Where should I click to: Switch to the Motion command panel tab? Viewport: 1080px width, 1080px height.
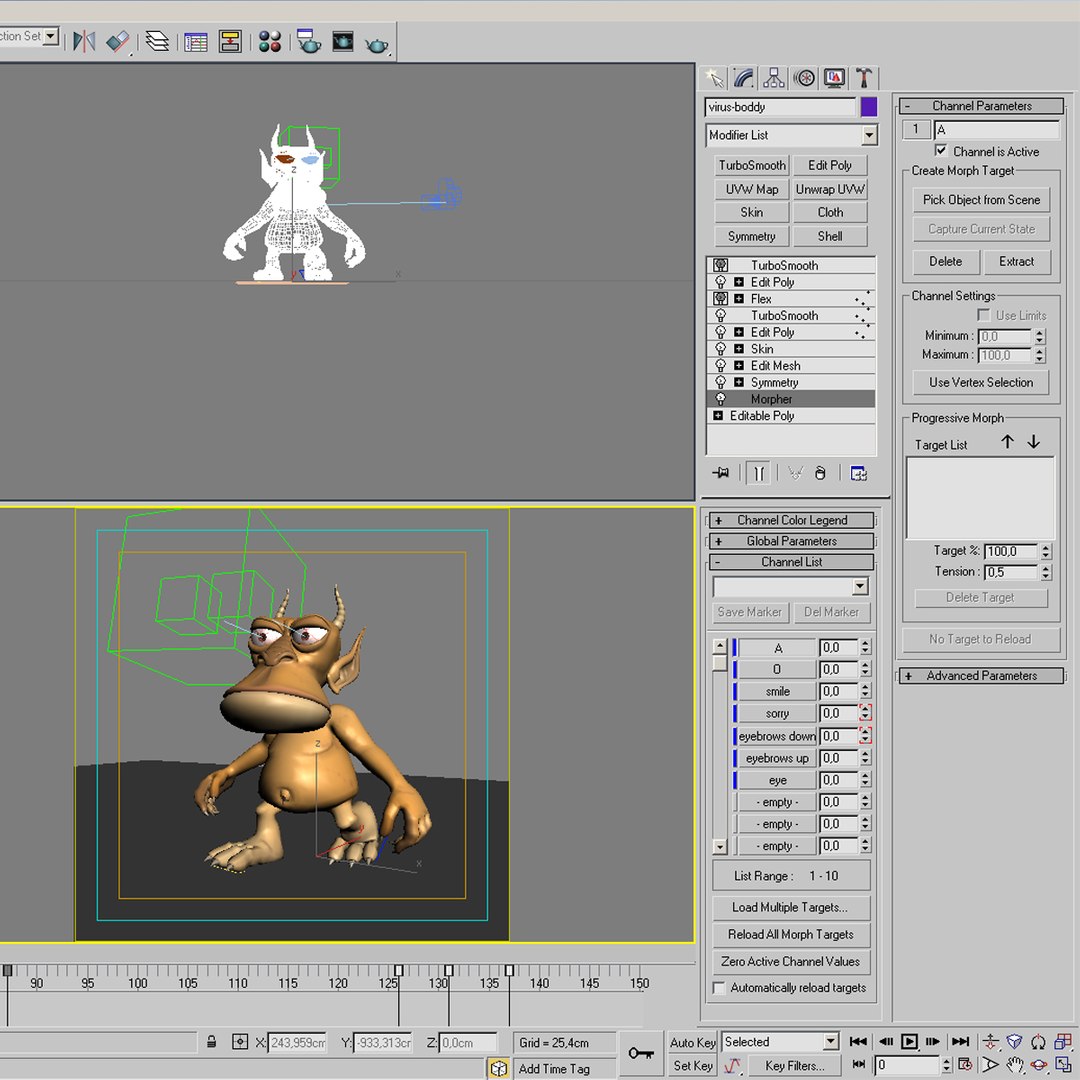pyautogui.click(x=804, y=78)
